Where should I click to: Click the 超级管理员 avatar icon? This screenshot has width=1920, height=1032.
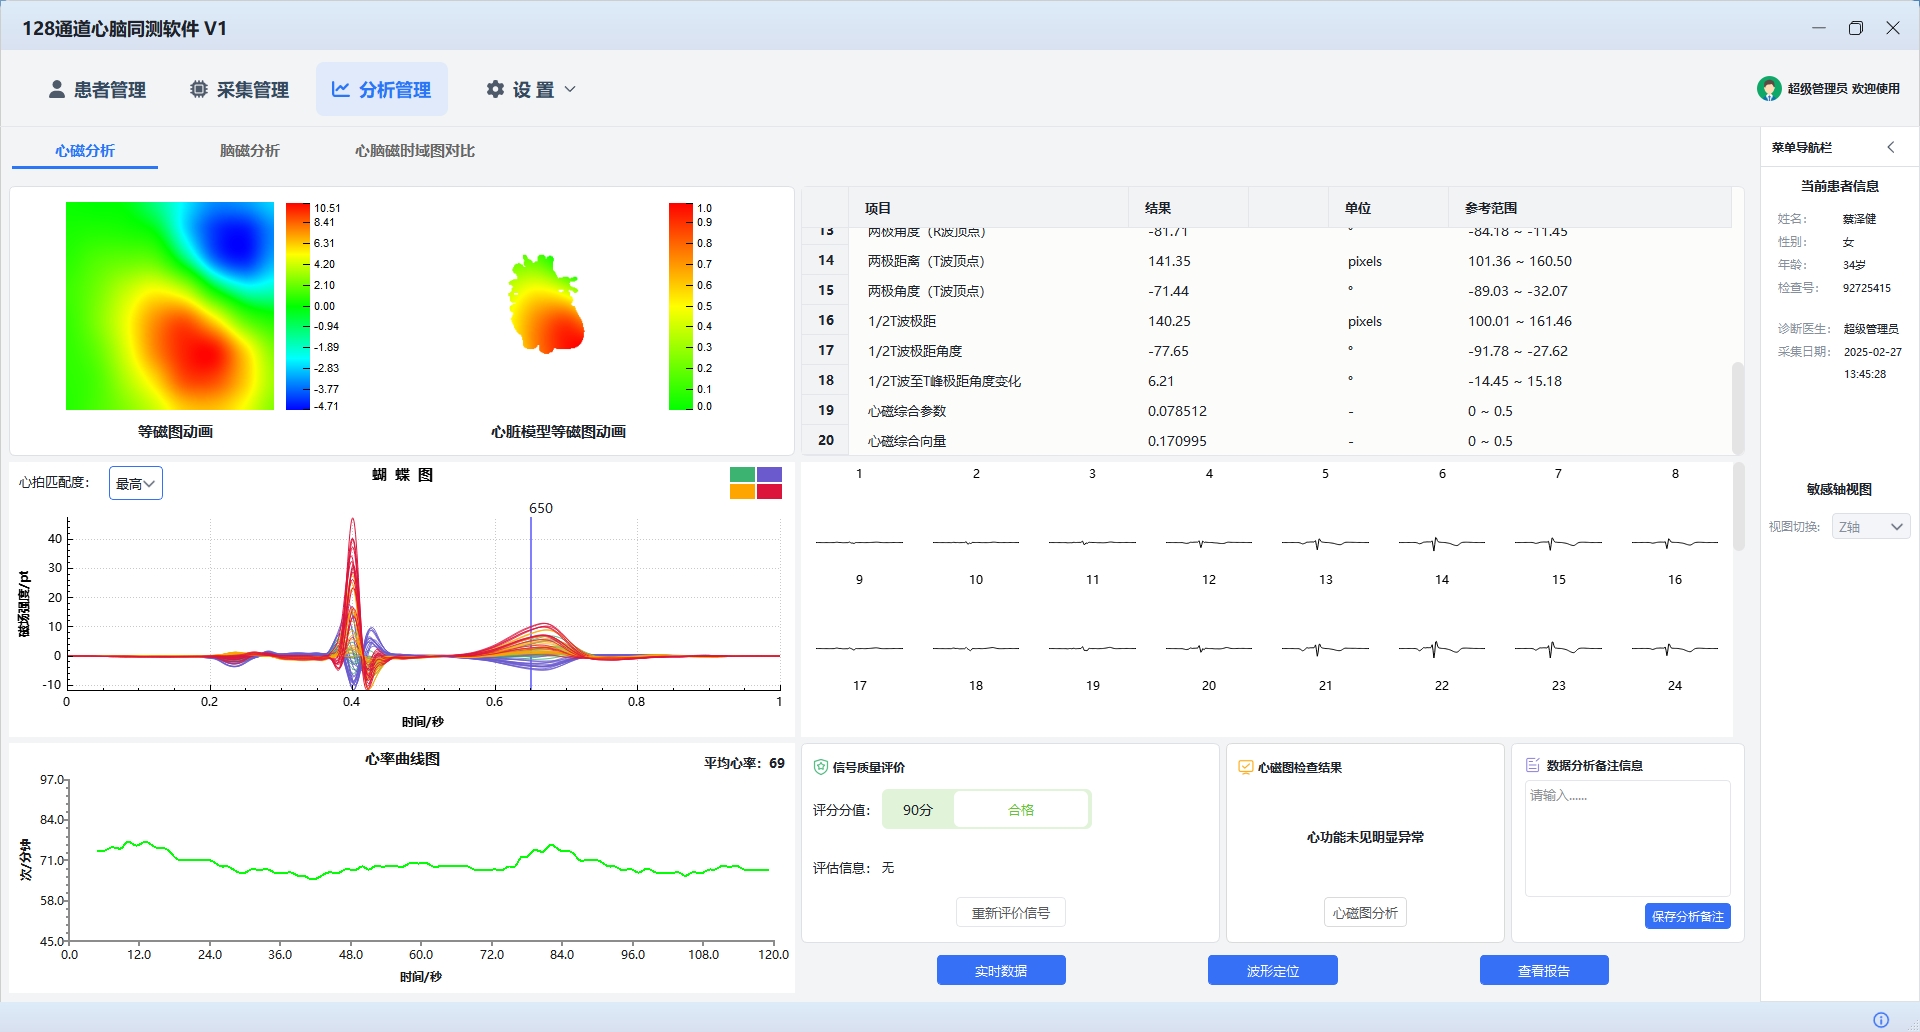[1769, 89]
